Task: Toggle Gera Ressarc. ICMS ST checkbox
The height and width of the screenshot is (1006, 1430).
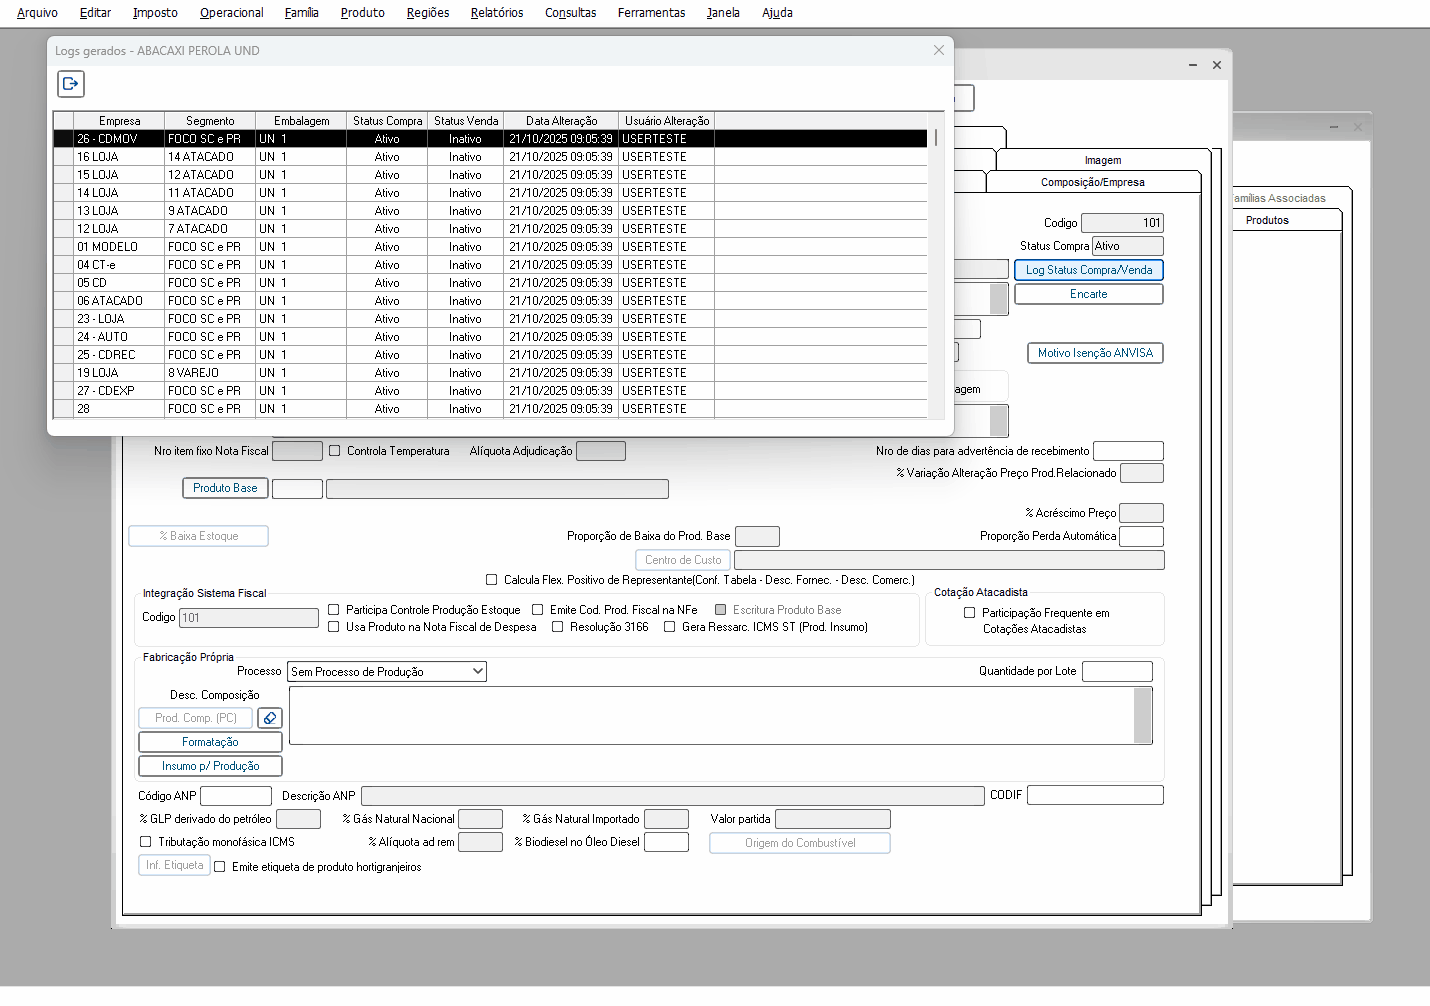Action: click(670, 627)
